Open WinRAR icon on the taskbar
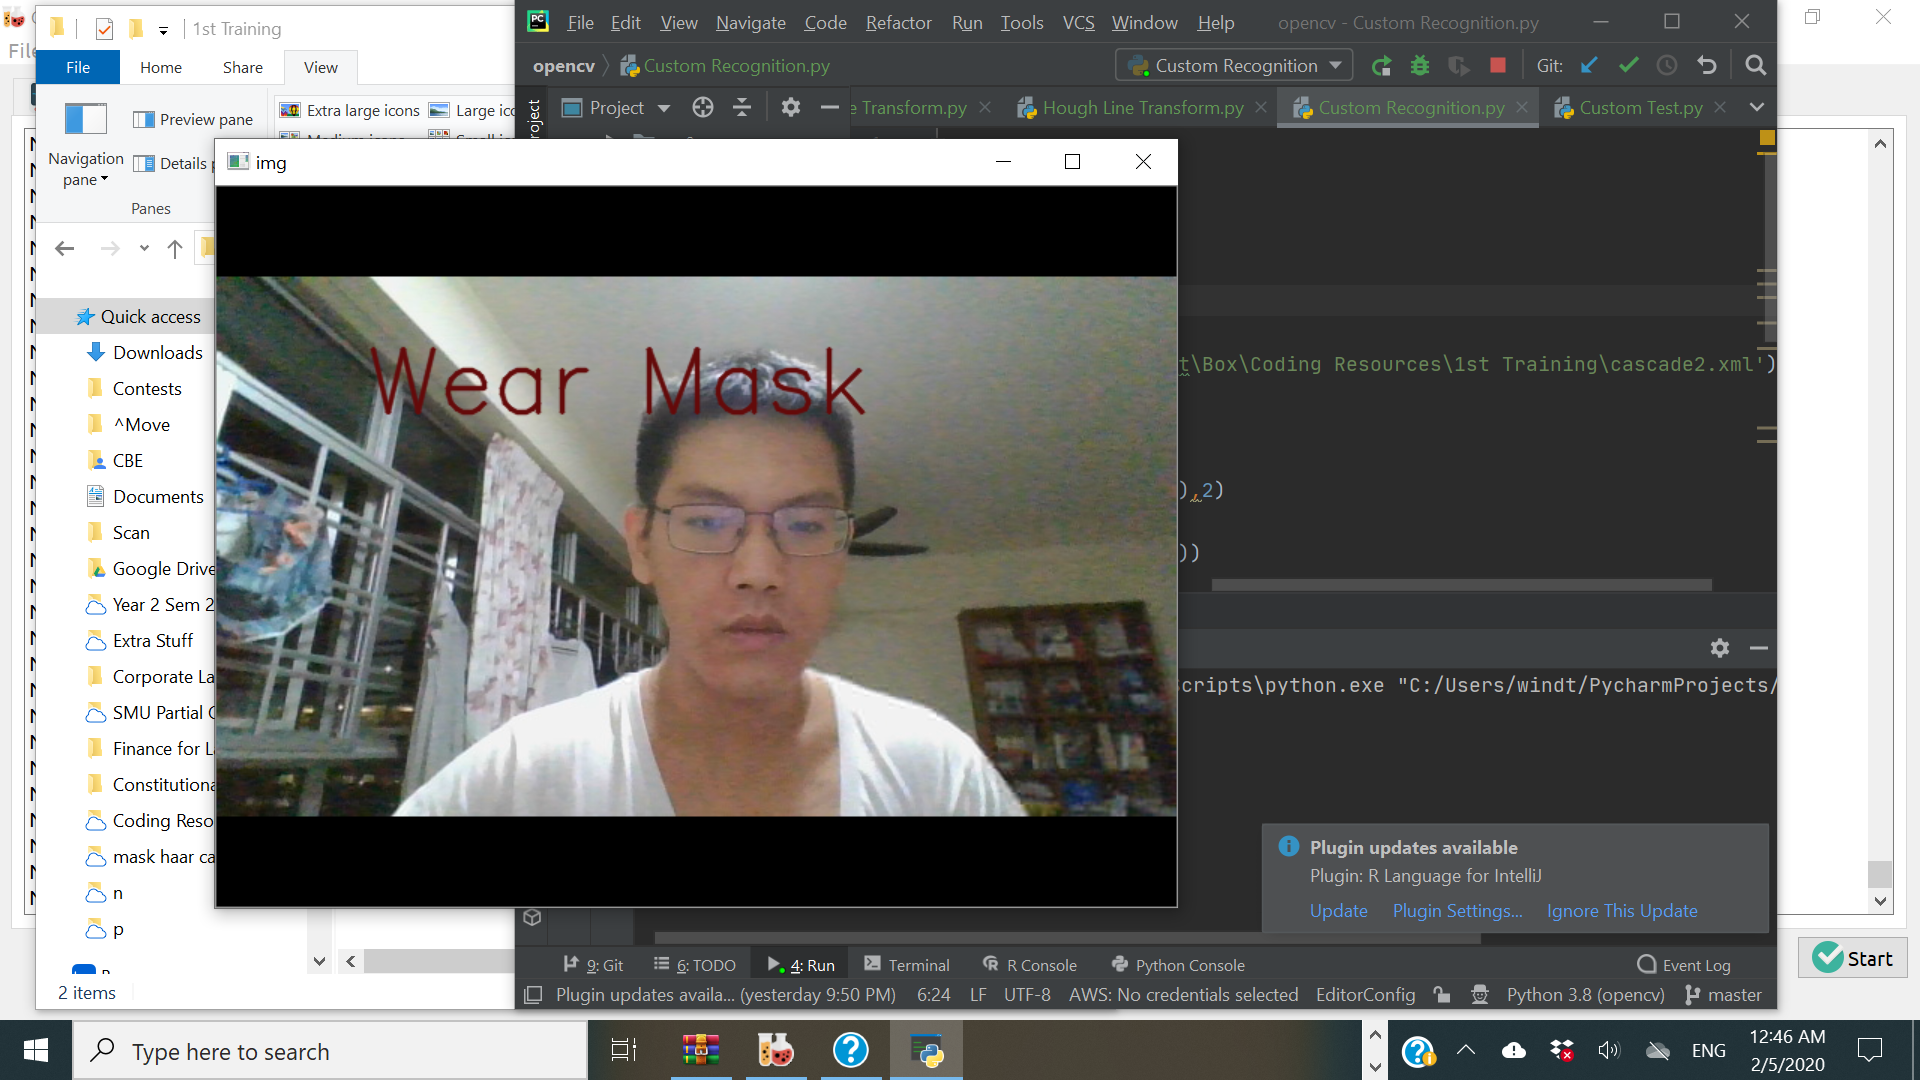 pos(701,1050)
